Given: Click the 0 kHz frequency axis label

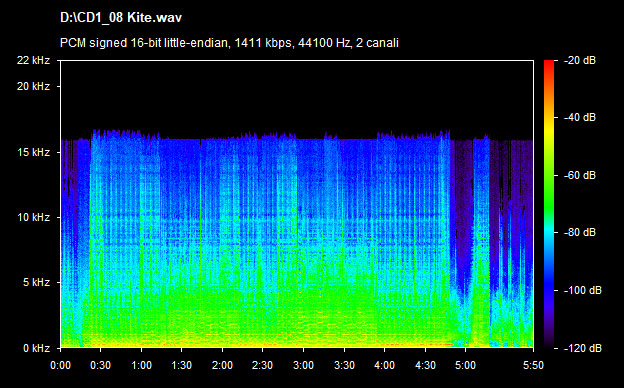Looking at the screenshot, I should [x=36, y=348].
